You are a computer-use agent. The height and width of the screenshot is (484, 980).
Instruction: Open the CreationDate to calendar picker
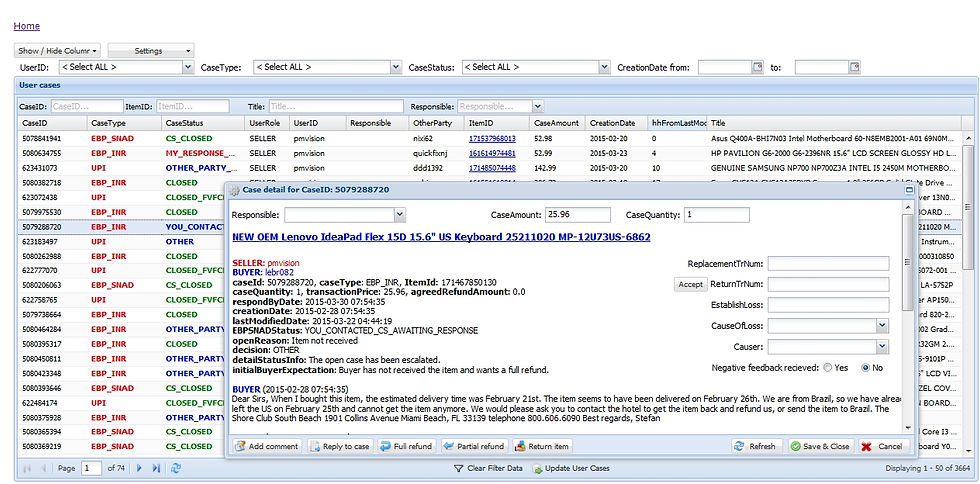click(854, 67)
